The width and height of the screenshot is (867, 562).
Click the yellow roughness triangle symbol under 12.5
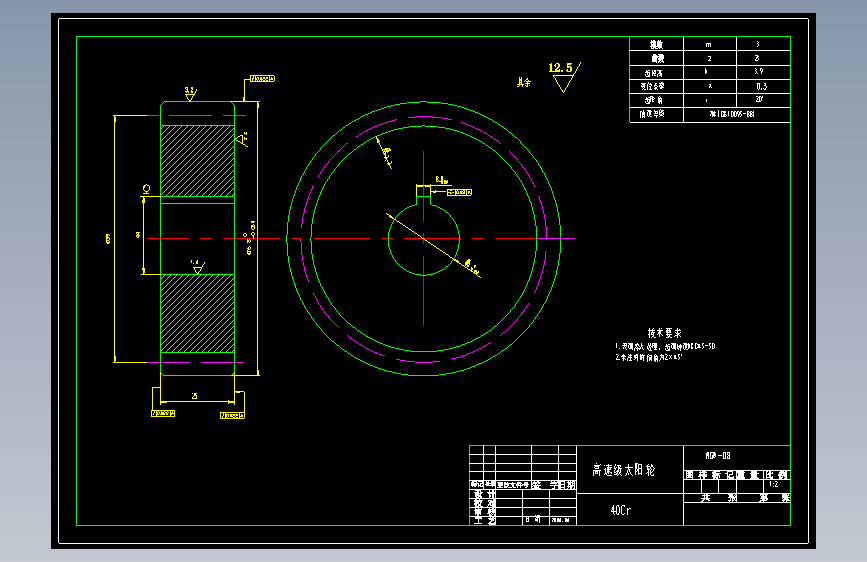point(564,83)
